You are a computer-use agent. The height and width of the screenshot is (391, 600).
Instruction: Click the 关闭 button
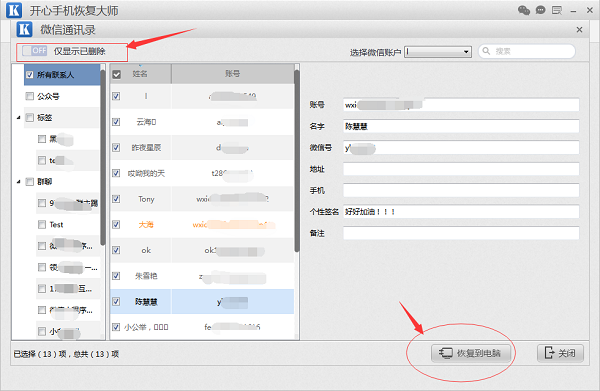tap(560, 353)
